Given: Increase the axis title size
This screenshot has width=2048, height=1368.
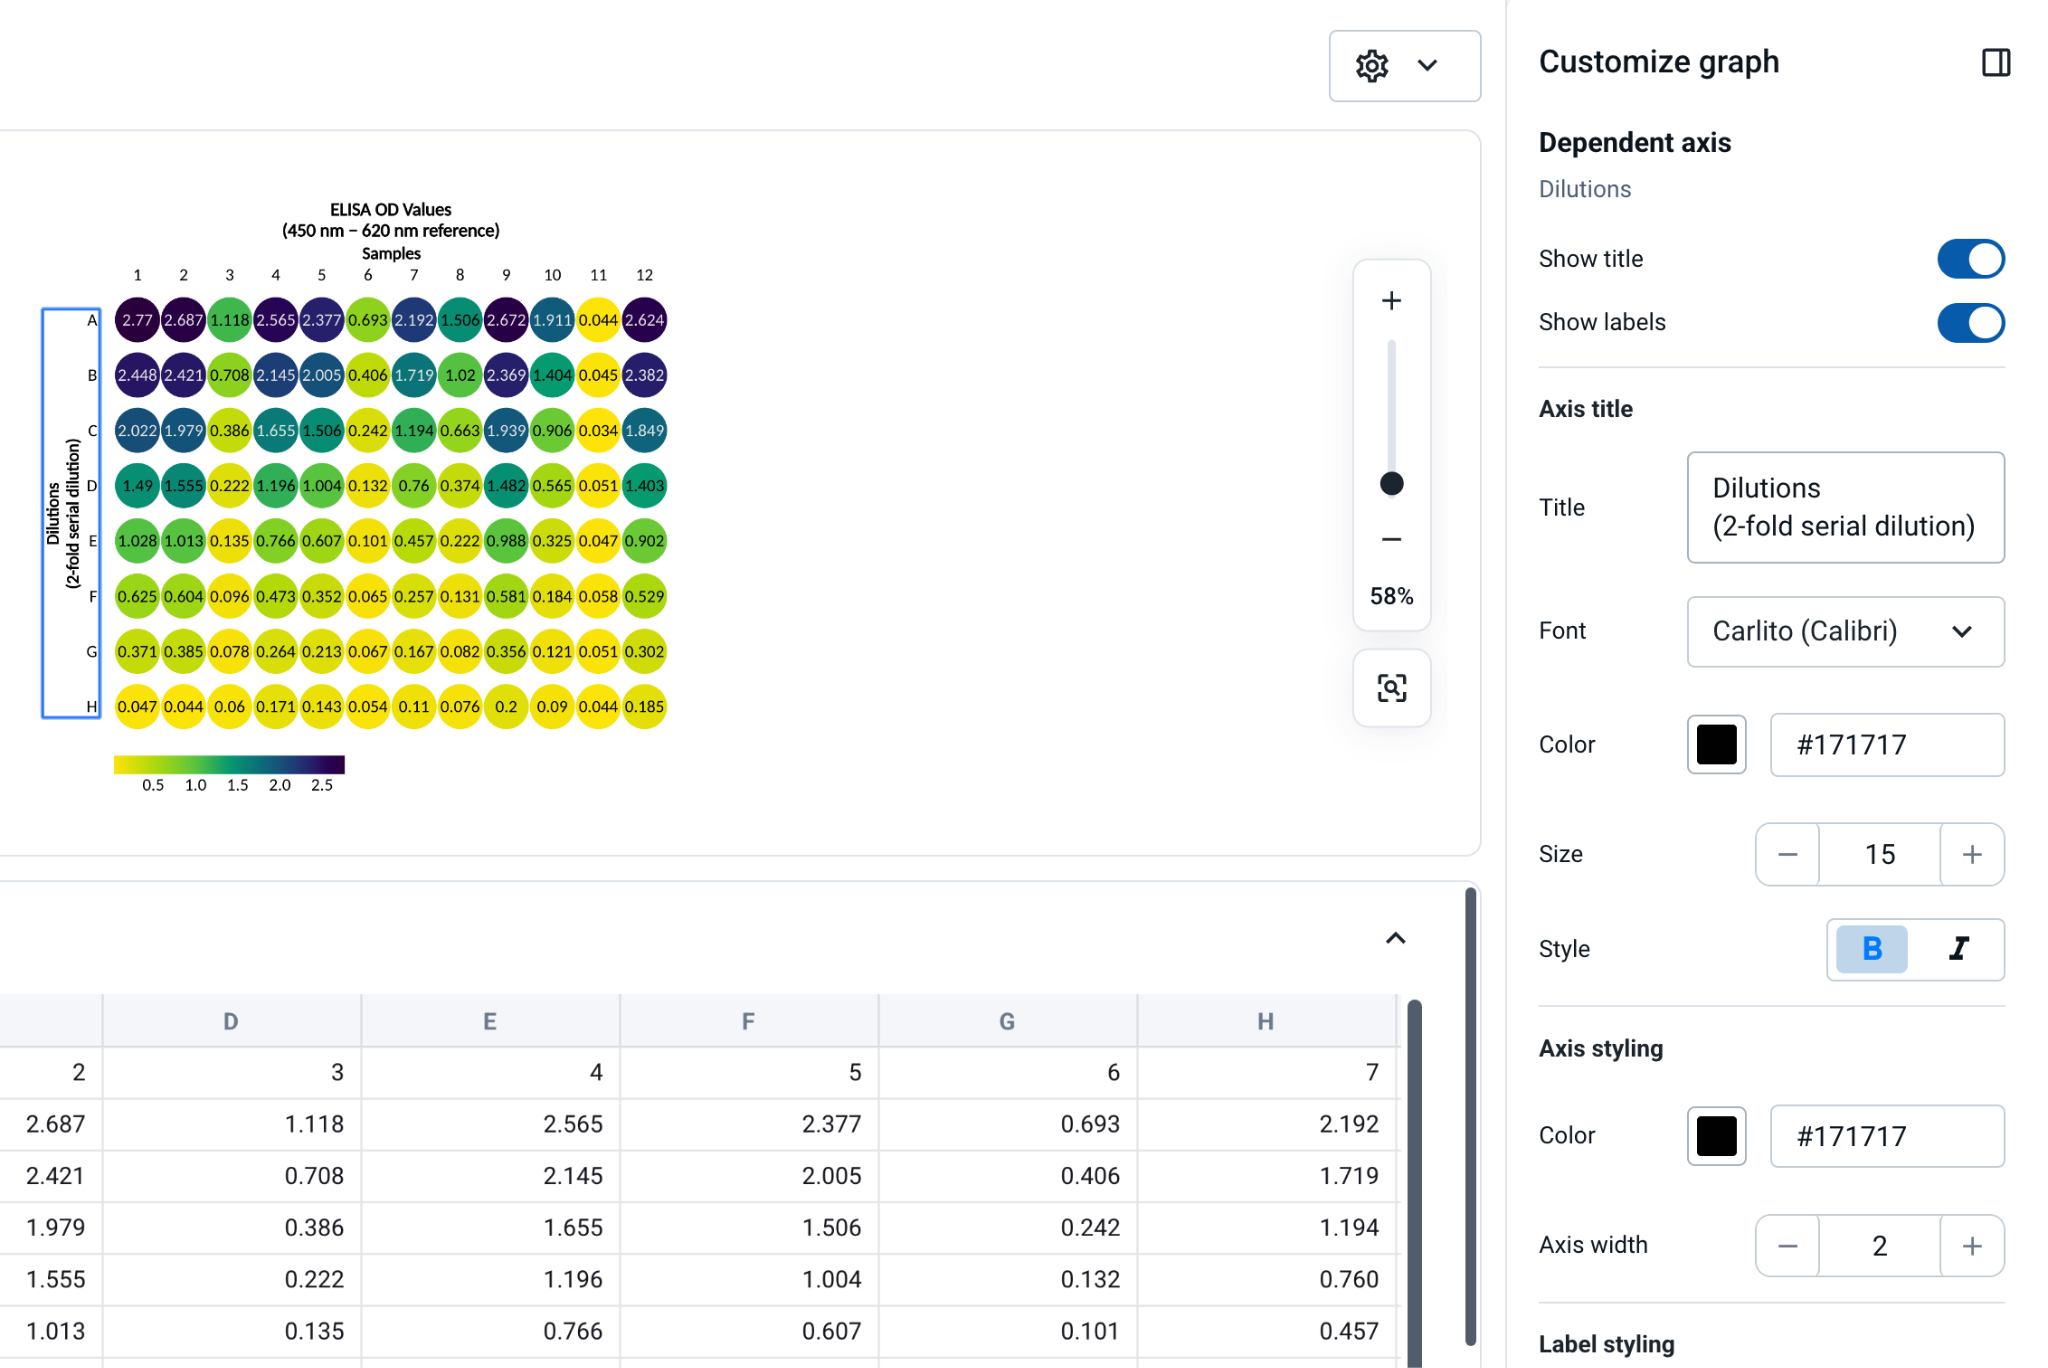Looking at the screenshot, I should [x=1972, y=855].
